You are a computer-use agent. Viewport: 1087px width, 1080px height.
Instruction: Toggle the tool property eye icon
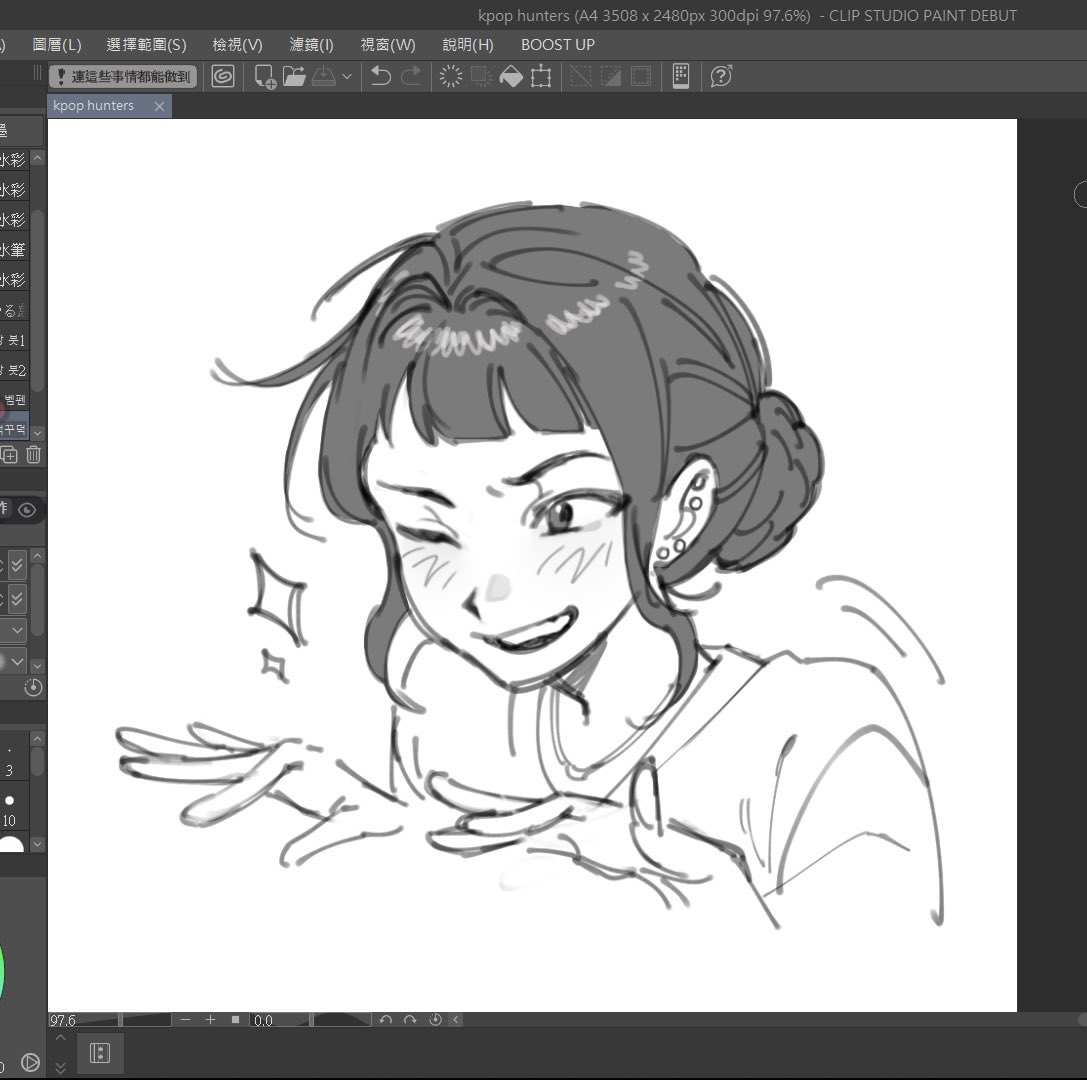[27, 510]
